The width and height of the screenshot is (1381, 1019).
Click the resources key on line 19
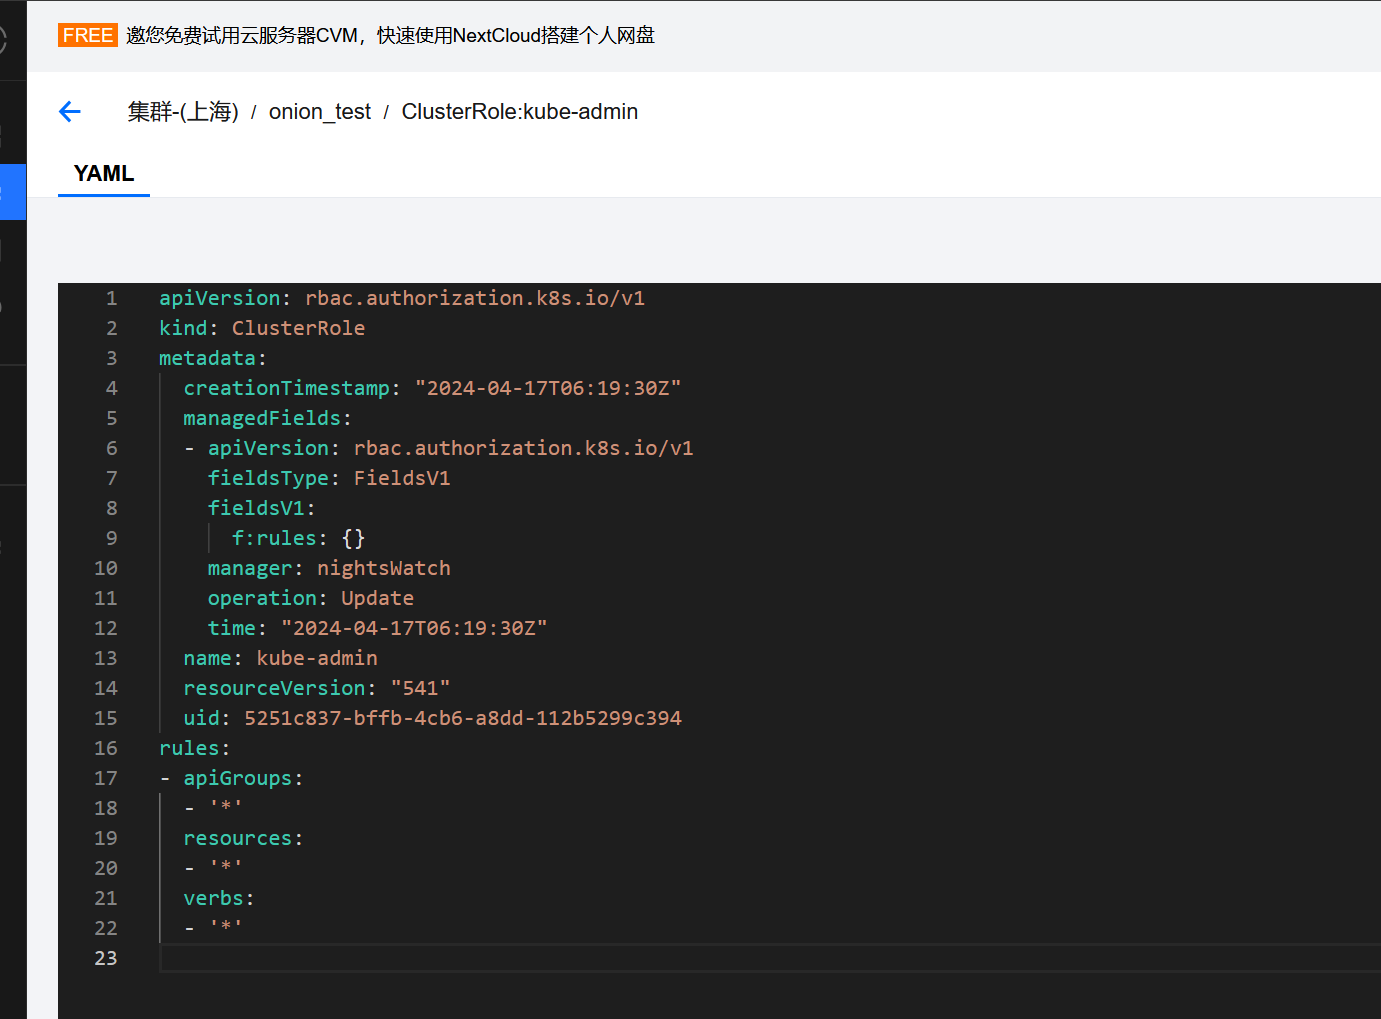coord(238,838)
